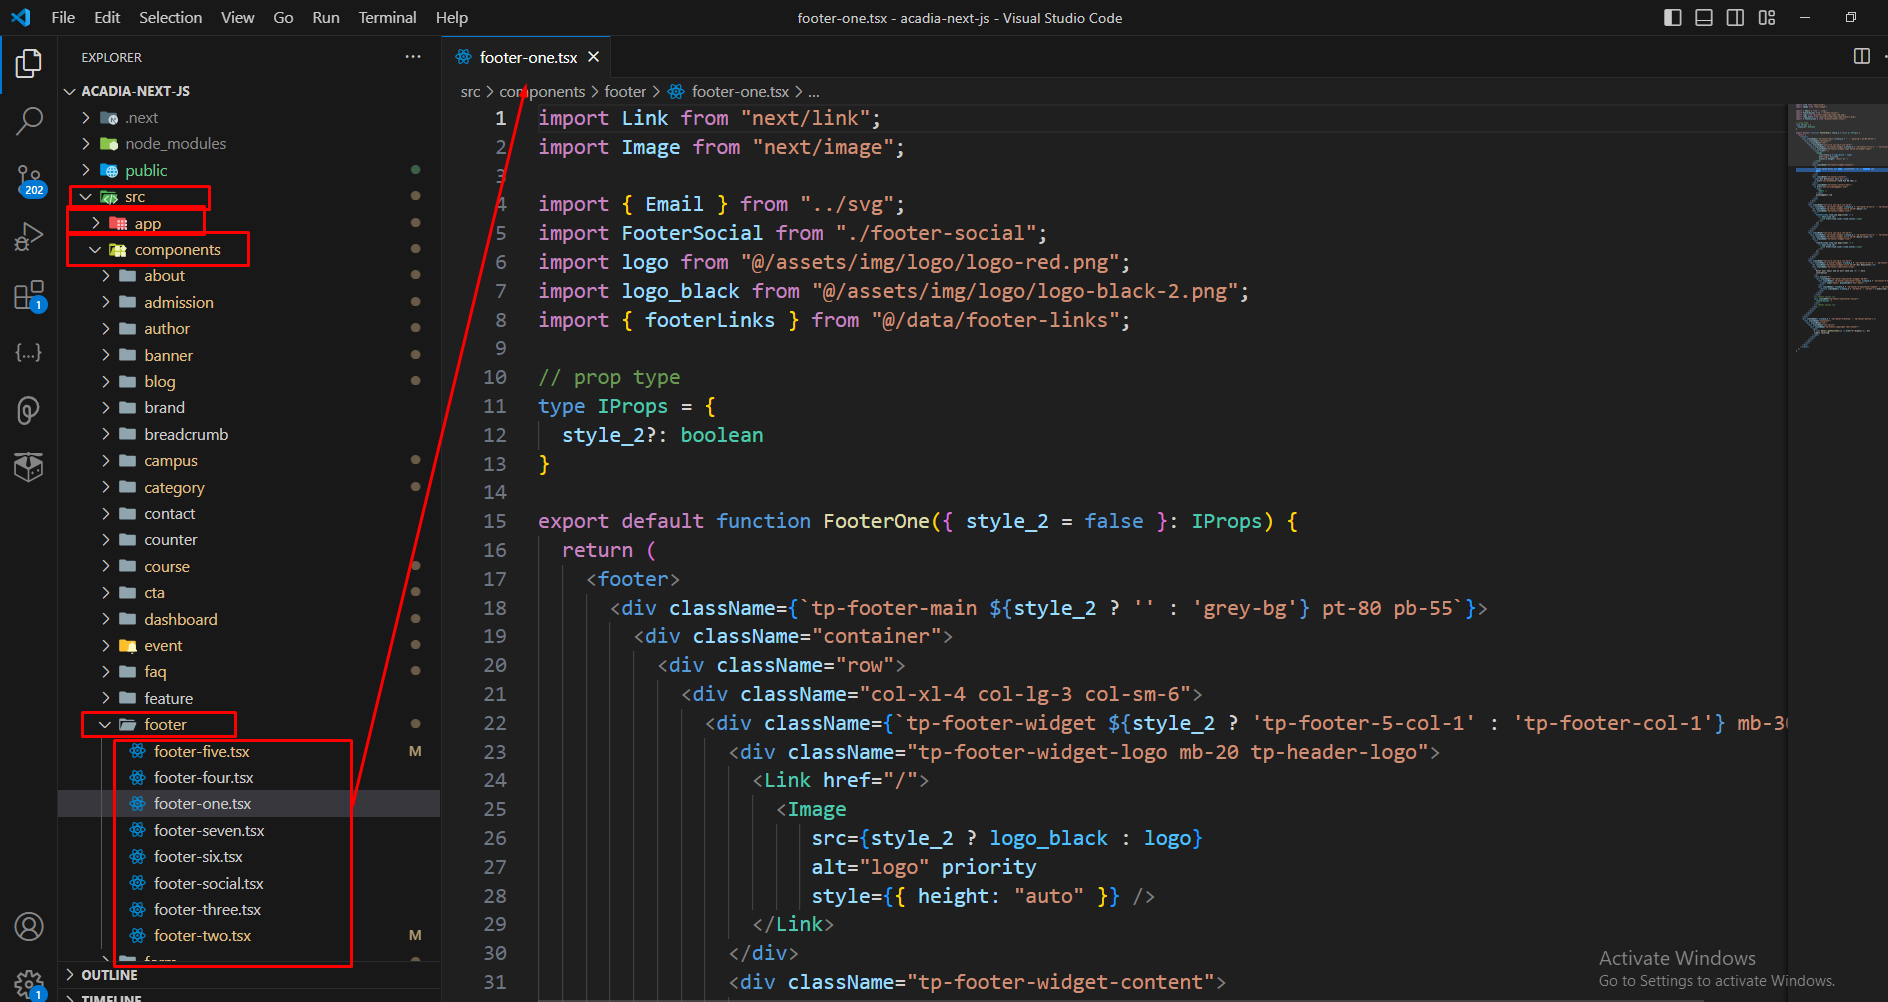Screen dimensions: 1888x1002
Task: Toggle the bottom panel visibility
Action: [1704, 17]
